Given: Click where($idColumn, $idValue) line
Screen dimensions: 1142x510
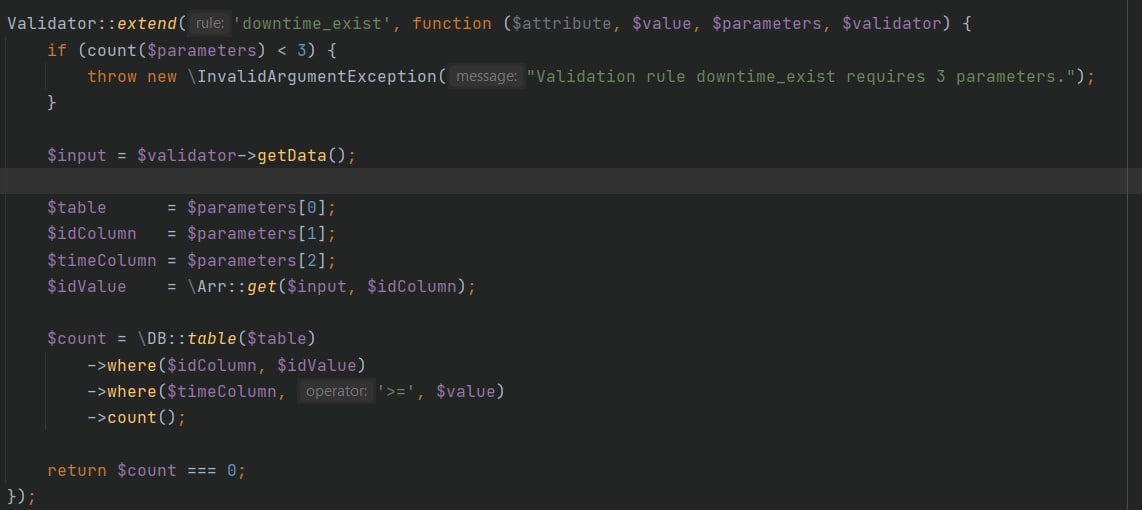Looking at the screenshot, I should (227, 365).
